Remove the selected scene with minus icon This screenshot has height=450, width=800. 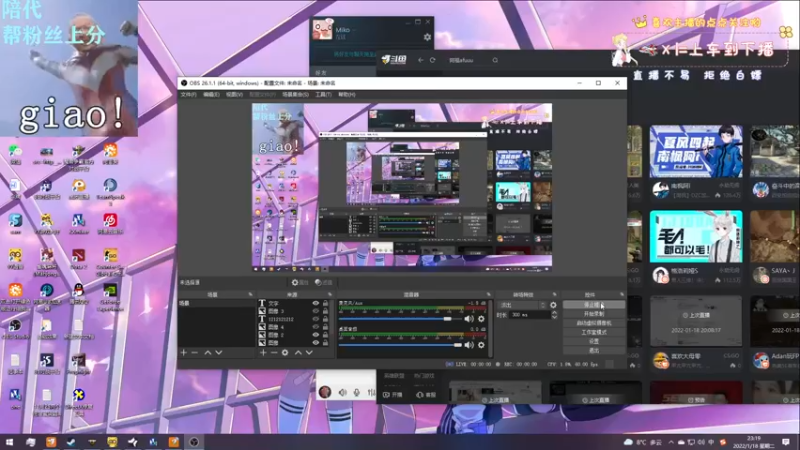tap(194, 353)
